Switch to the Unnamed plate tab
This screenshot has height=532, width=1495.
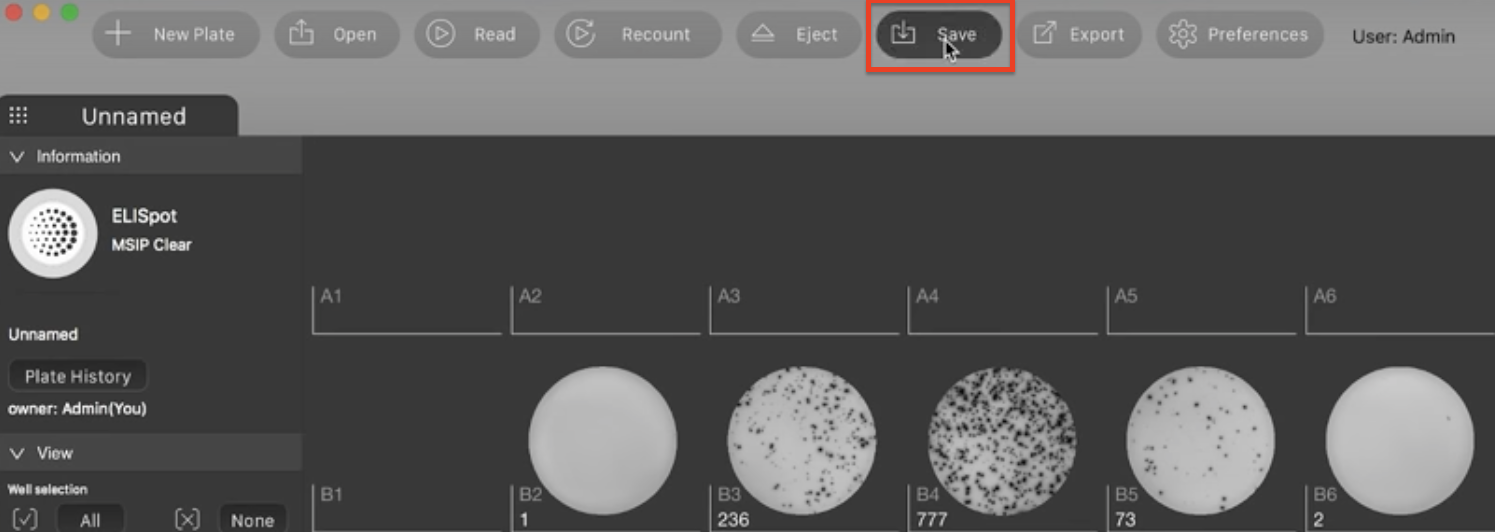119,116
